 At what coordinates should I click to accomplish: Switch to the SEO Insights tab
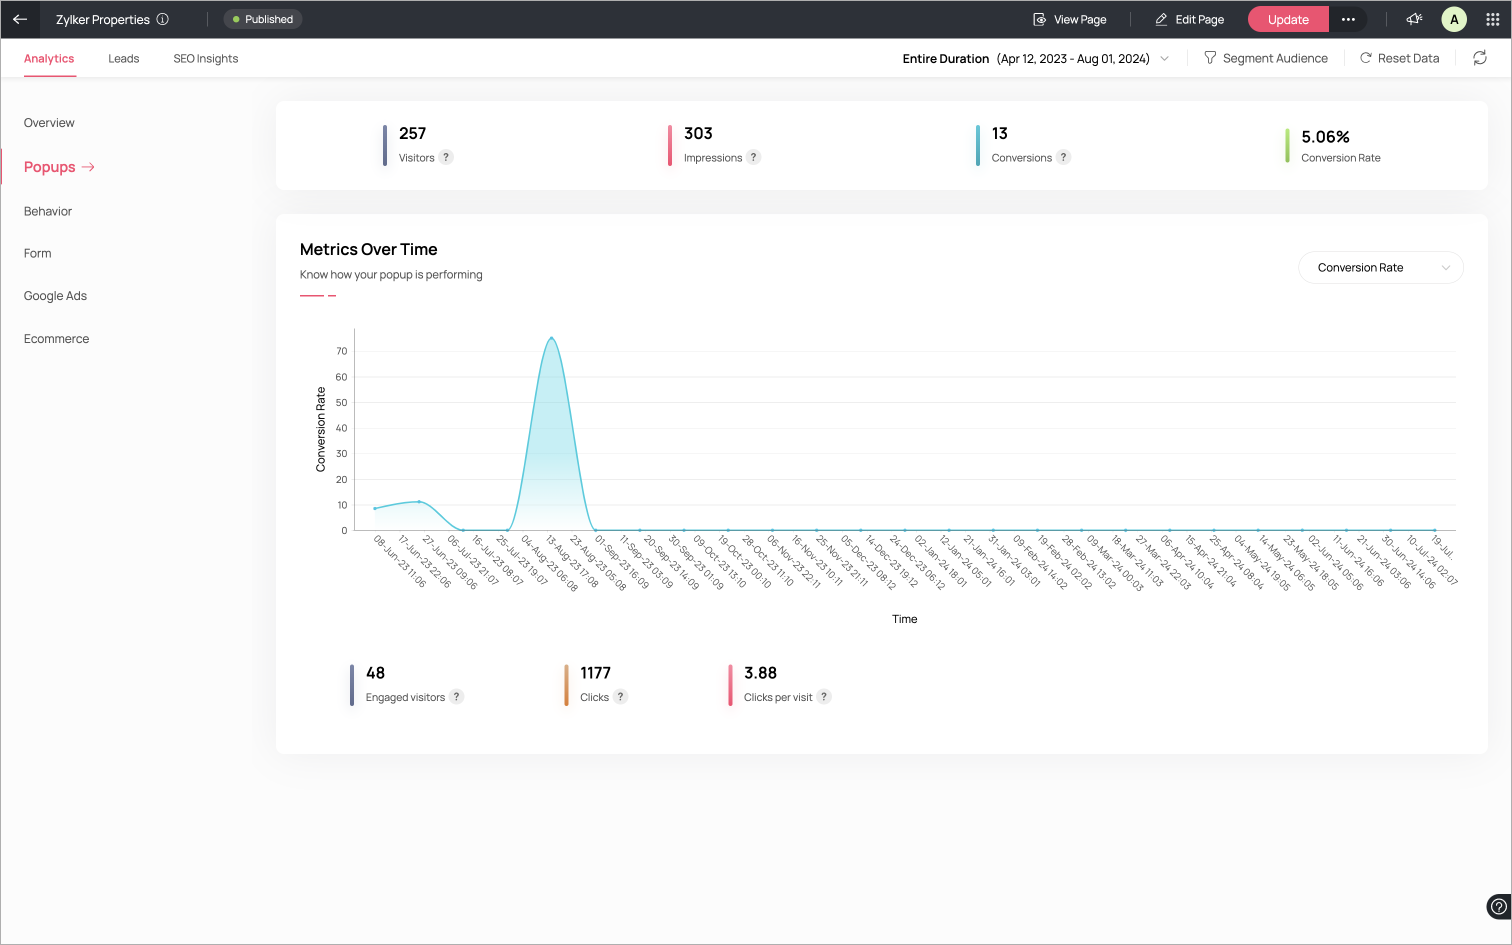206,59
